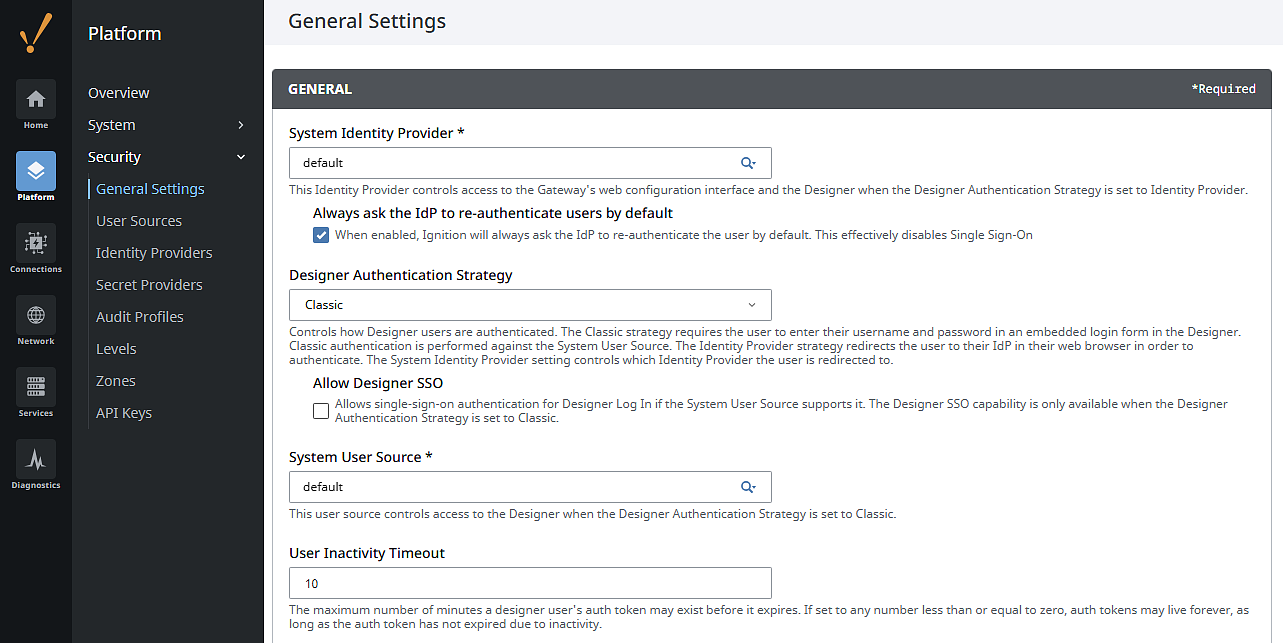Click the General Settings page title
This screenshot has width=1283, height=643.
tap(367, 21)
